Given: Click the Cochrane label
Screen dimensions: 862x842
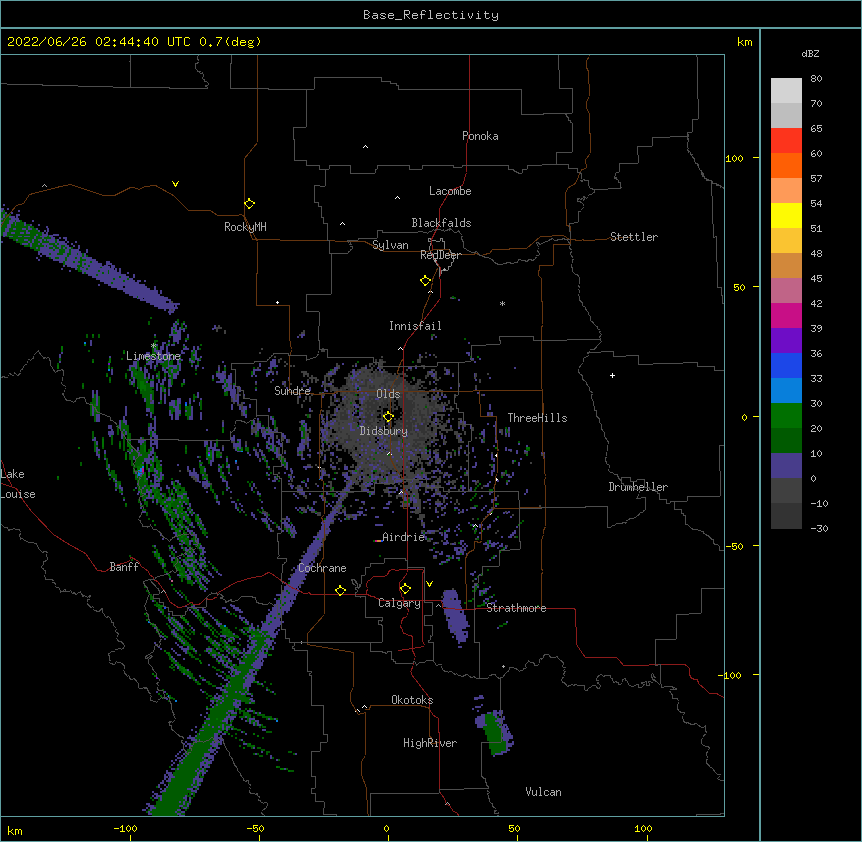Looking at the screenshot, I should pyautogui.click(x=322, y=568).
